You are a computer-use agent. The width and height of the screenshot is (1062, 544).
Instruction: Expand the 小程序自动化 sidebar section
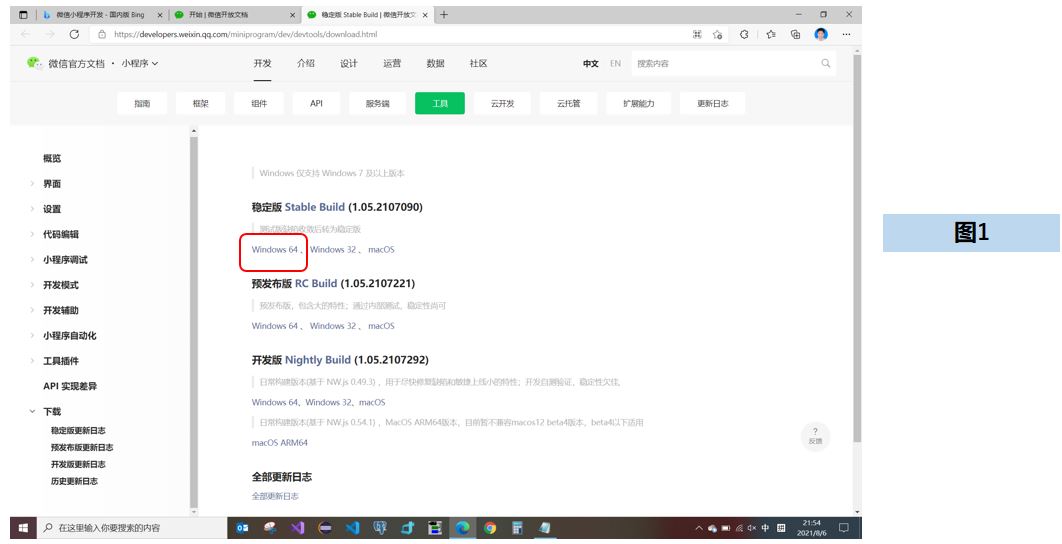pos(70,335)
